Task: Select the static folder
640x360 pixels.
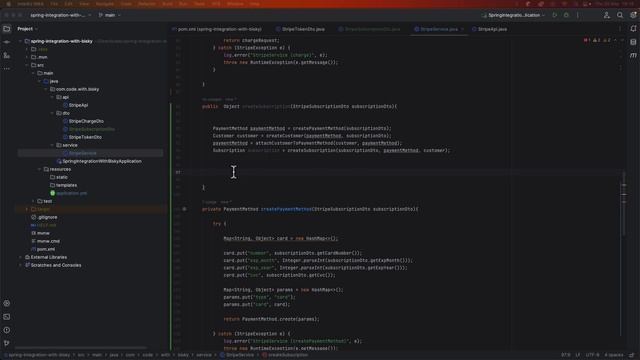Action: tap(62, 177)
